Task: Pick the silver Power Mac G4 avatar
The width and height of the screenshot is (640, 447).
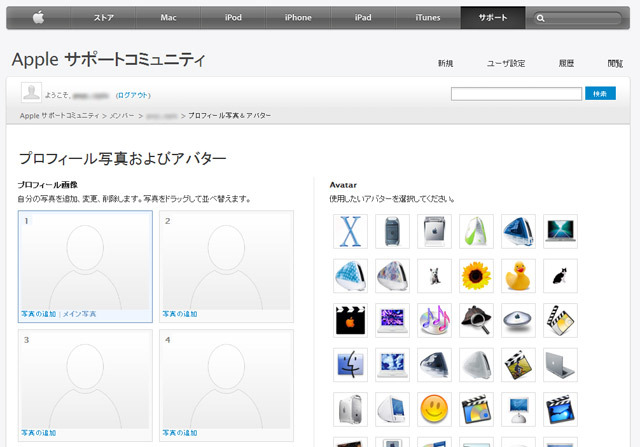Action: pyautogui.click(x=350, y=409)
